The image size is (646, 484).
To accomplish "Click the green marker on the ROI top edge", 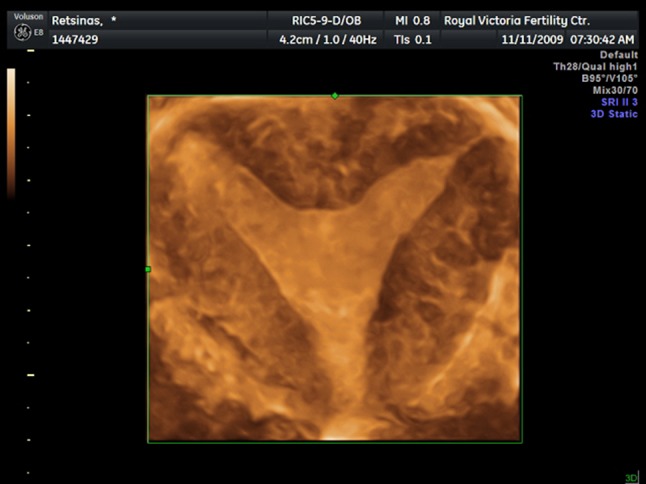I will (x=335, y=96).
